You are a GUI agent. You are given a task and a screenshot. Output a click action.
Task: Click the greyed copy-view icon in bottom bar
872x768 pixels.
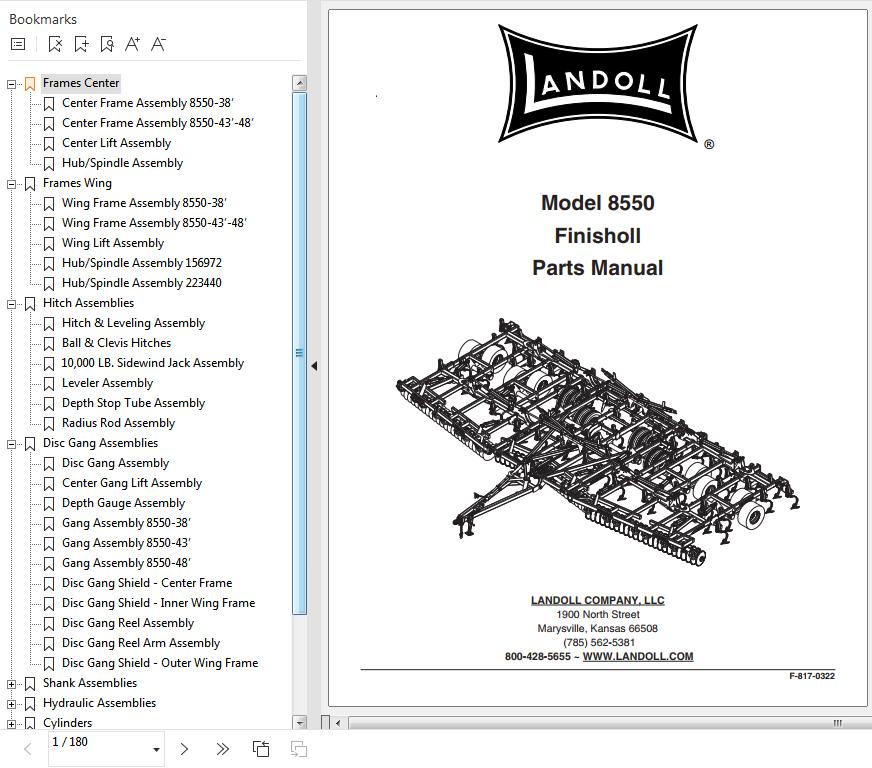pos(299,749)
